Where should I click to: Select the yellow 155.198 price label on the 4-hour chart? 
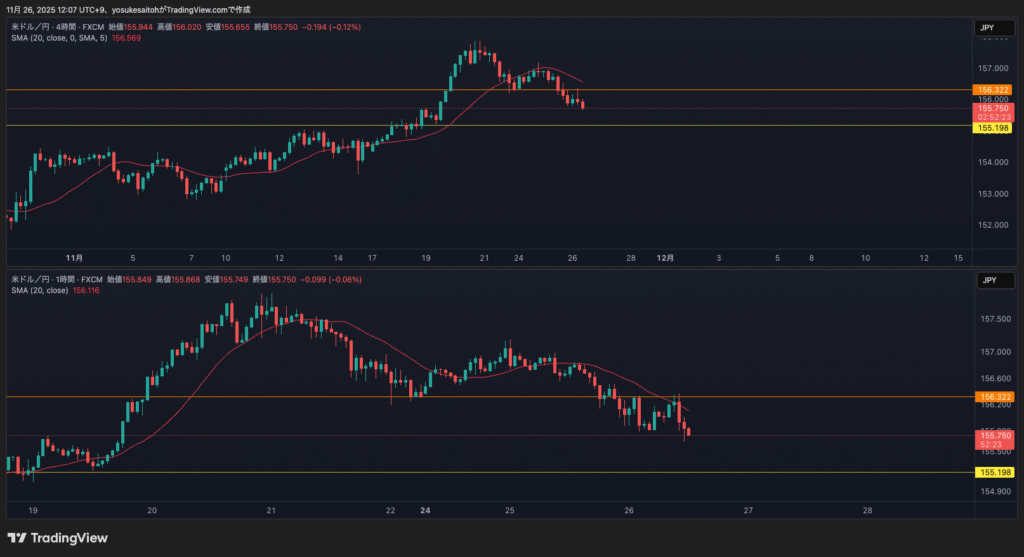tap(994, 128)
